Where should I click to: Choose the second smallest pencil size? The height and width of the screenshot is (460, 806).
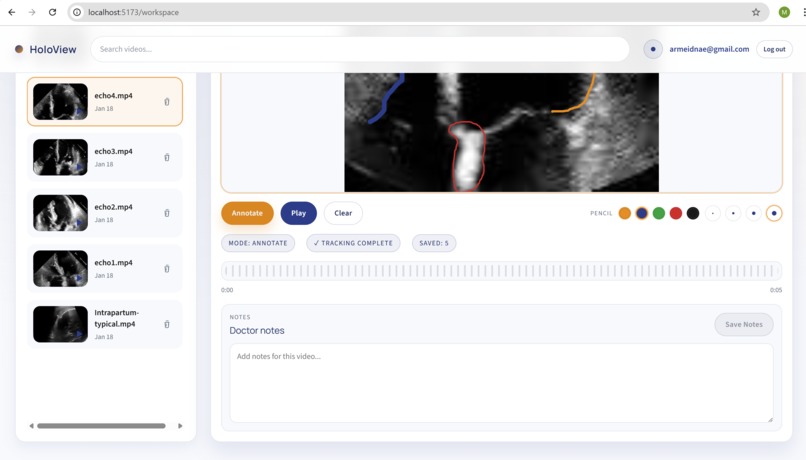coord(733,213)
